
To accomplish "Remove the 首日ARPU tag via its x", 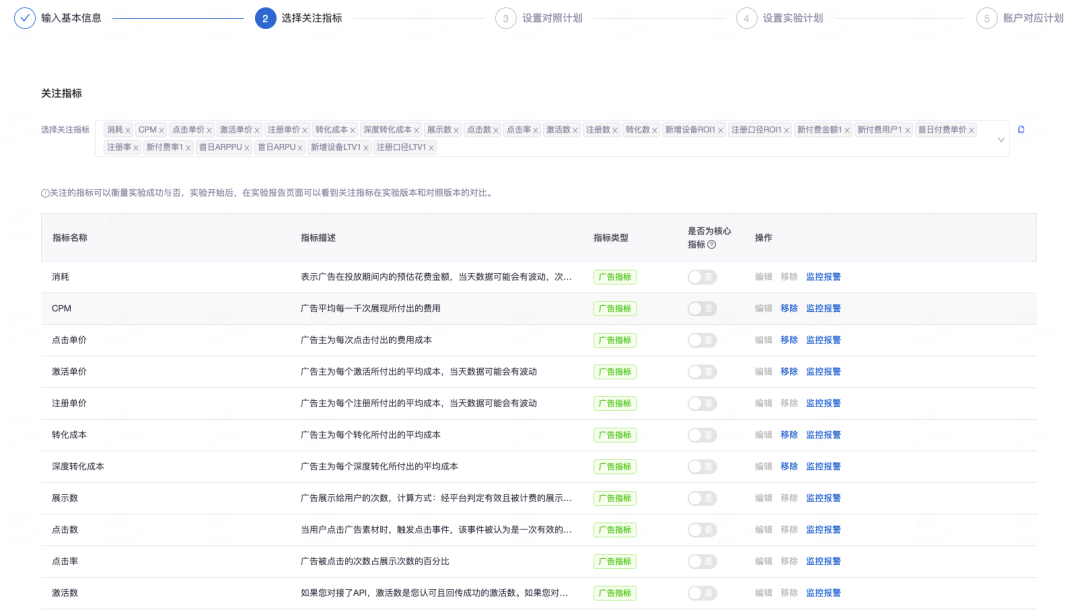I will (x=300, y=148).
